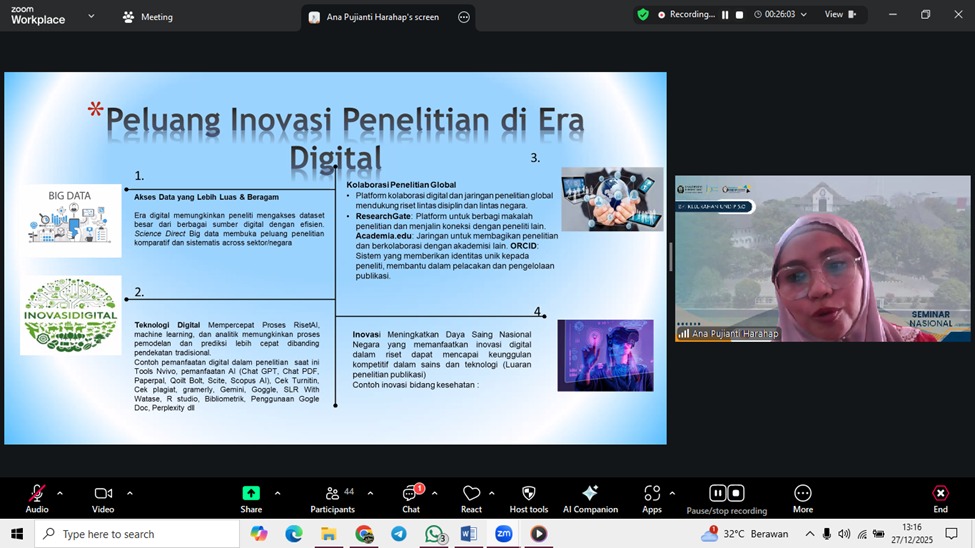The width and height of the screenshot is (975, 548).
Task: Open the View layout dropdown
Action: point(839,15)
